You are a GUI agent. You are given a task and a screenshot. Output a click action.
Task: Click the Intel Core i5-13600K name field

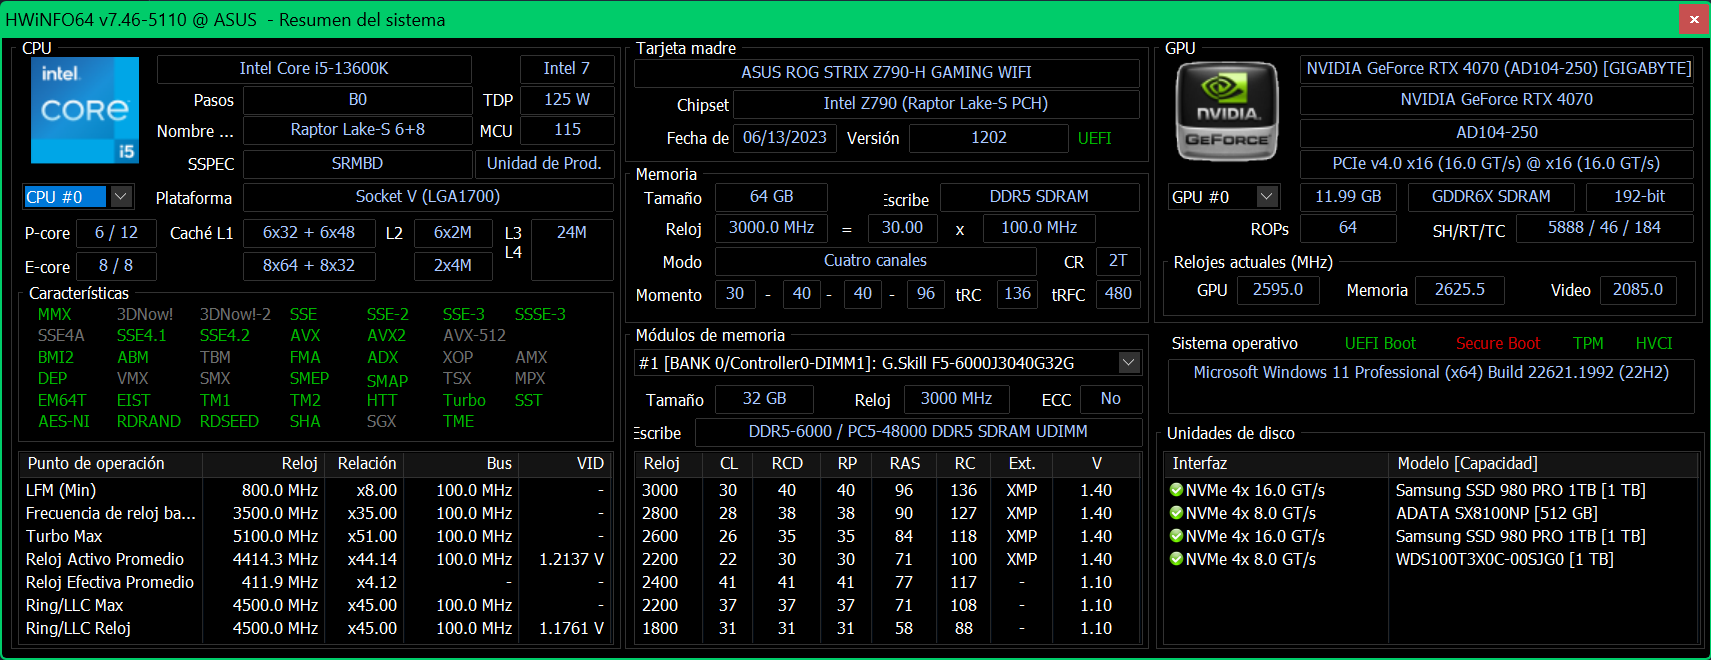click(x=314, y=69)
